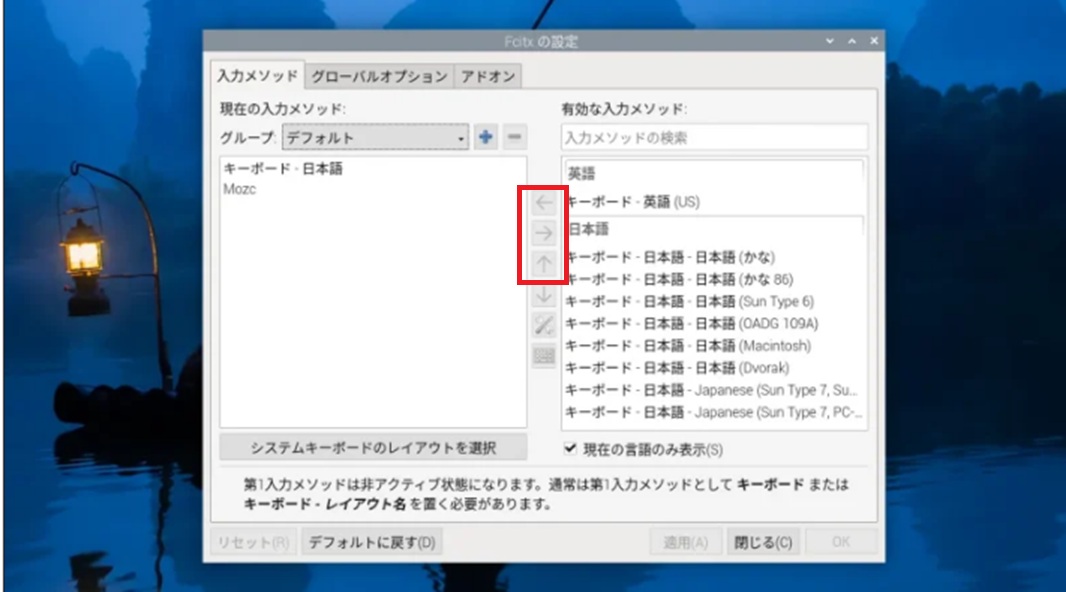Select the 入力メソッド tab
Image resolution: width=1066 pixels, height=592 pixels.
257,76
